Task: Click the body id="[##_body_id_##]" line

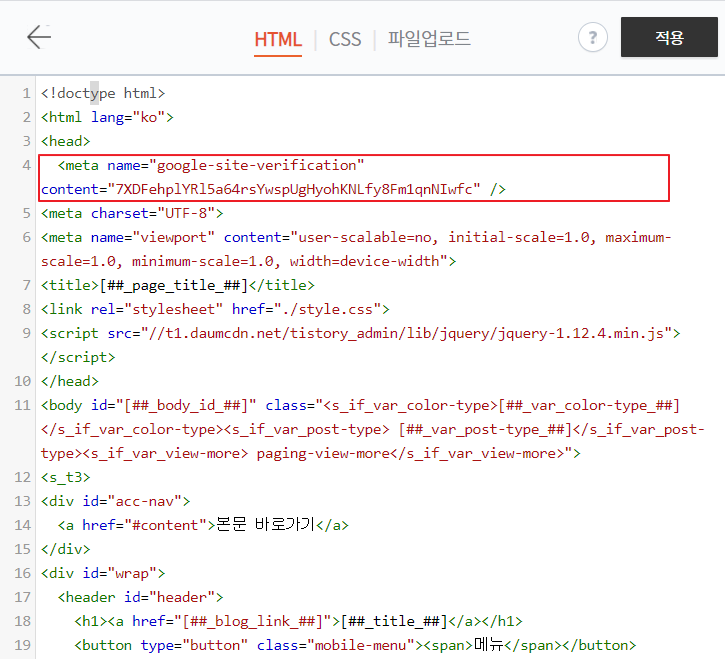Action: (360, 406)
